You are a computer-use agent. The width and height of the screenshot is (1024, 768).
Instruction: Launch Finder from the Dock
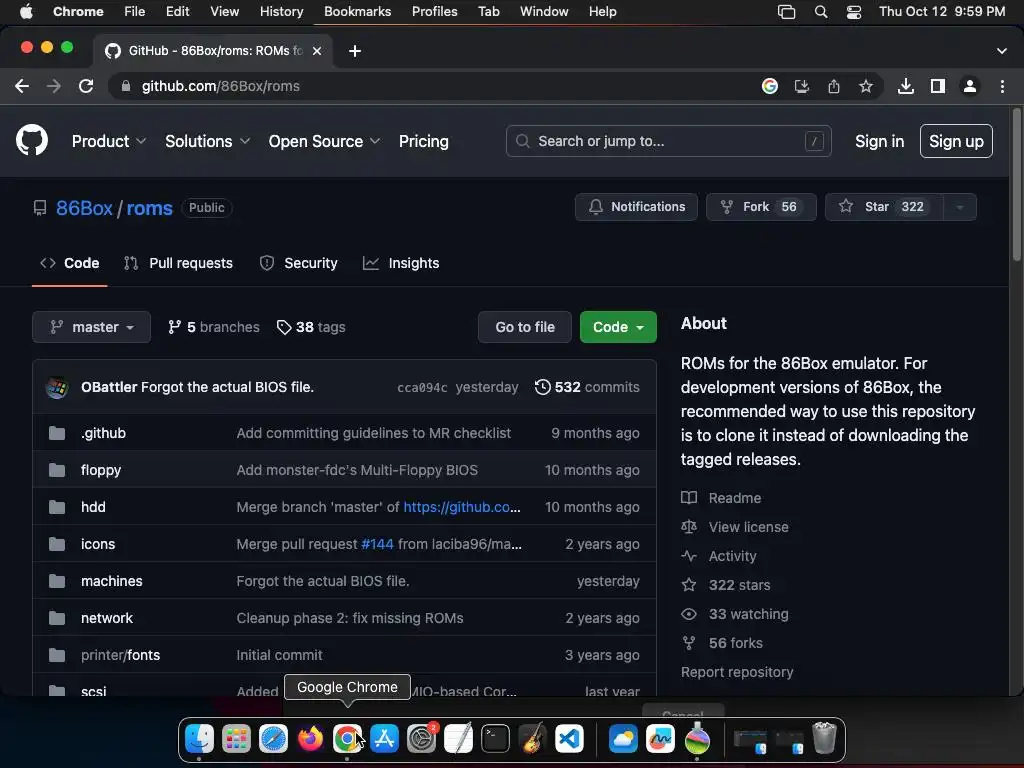tap(199, 739)
